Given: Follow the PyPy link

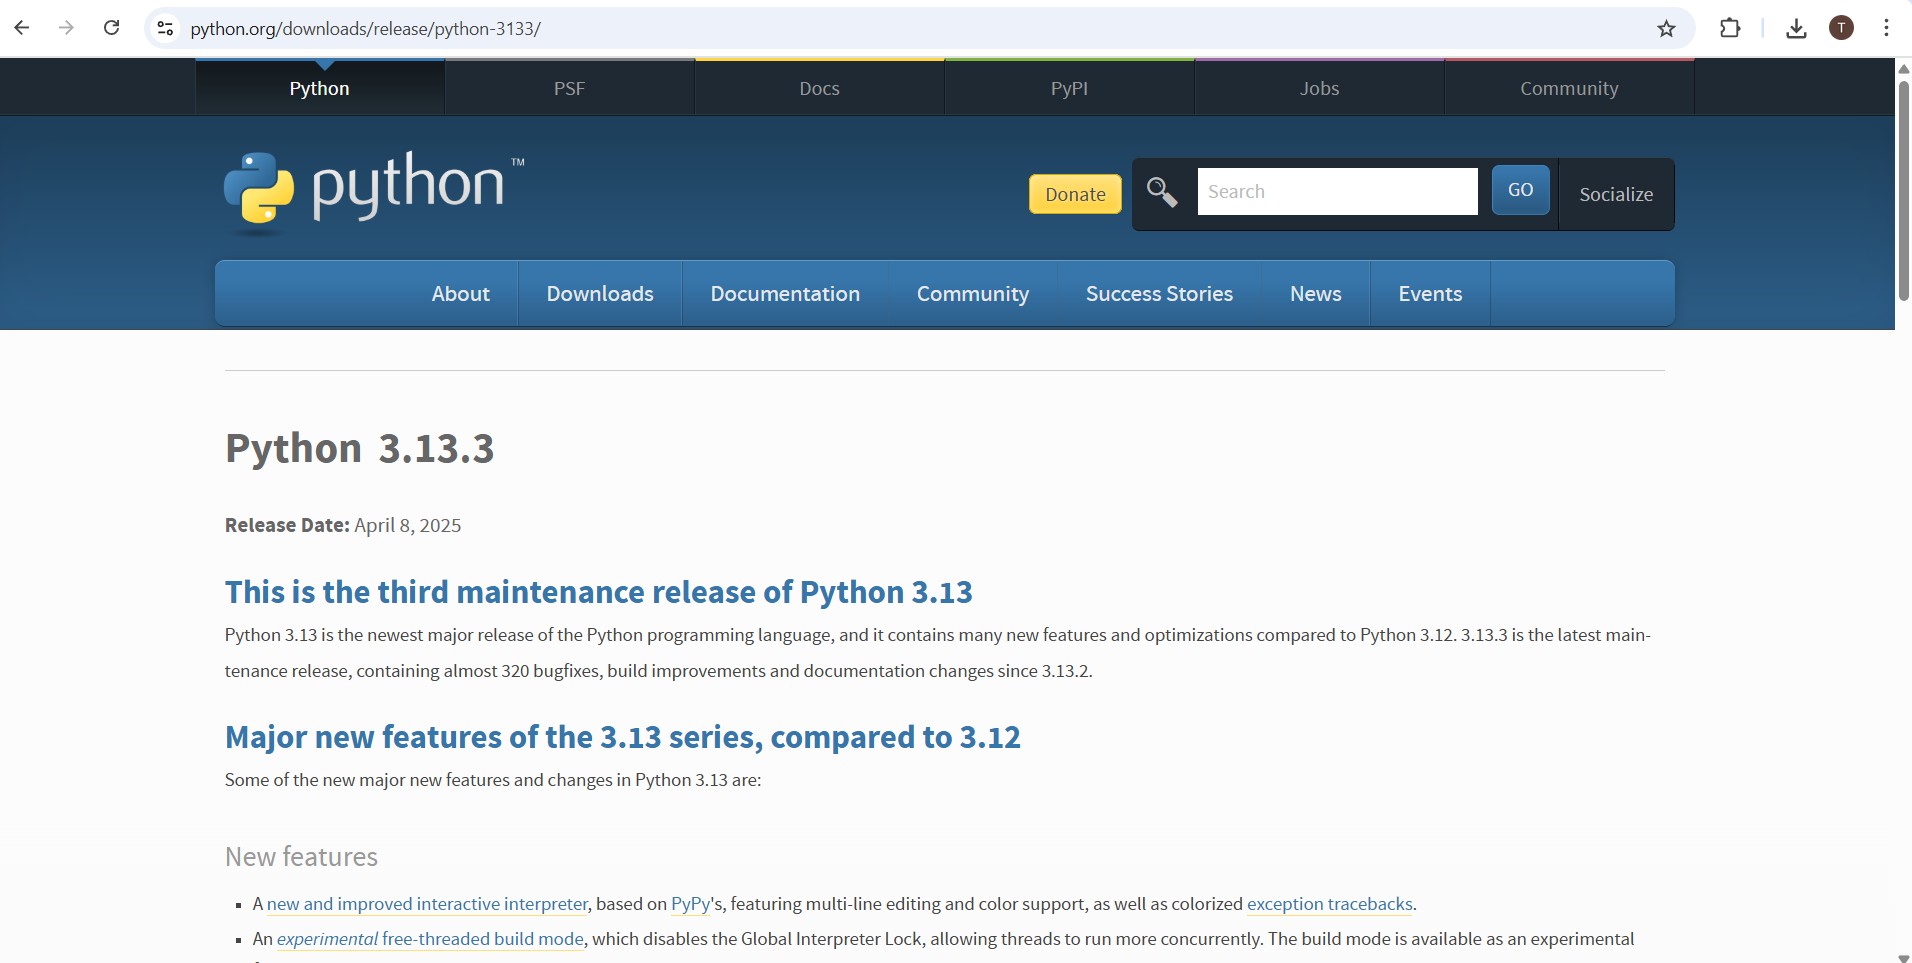Looking at the screenshot, I should pyautogui.click(x=691, y=904).
